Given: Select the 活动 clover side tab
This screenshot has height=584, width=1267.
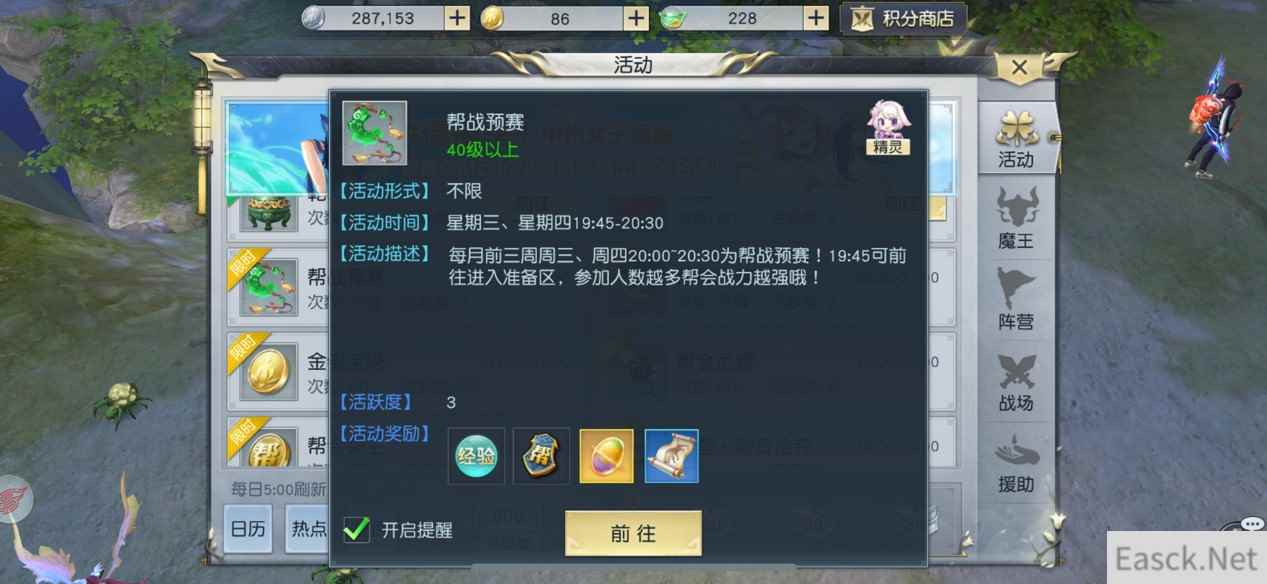Looking at the screenshot, I should (x=1016, y=138).
